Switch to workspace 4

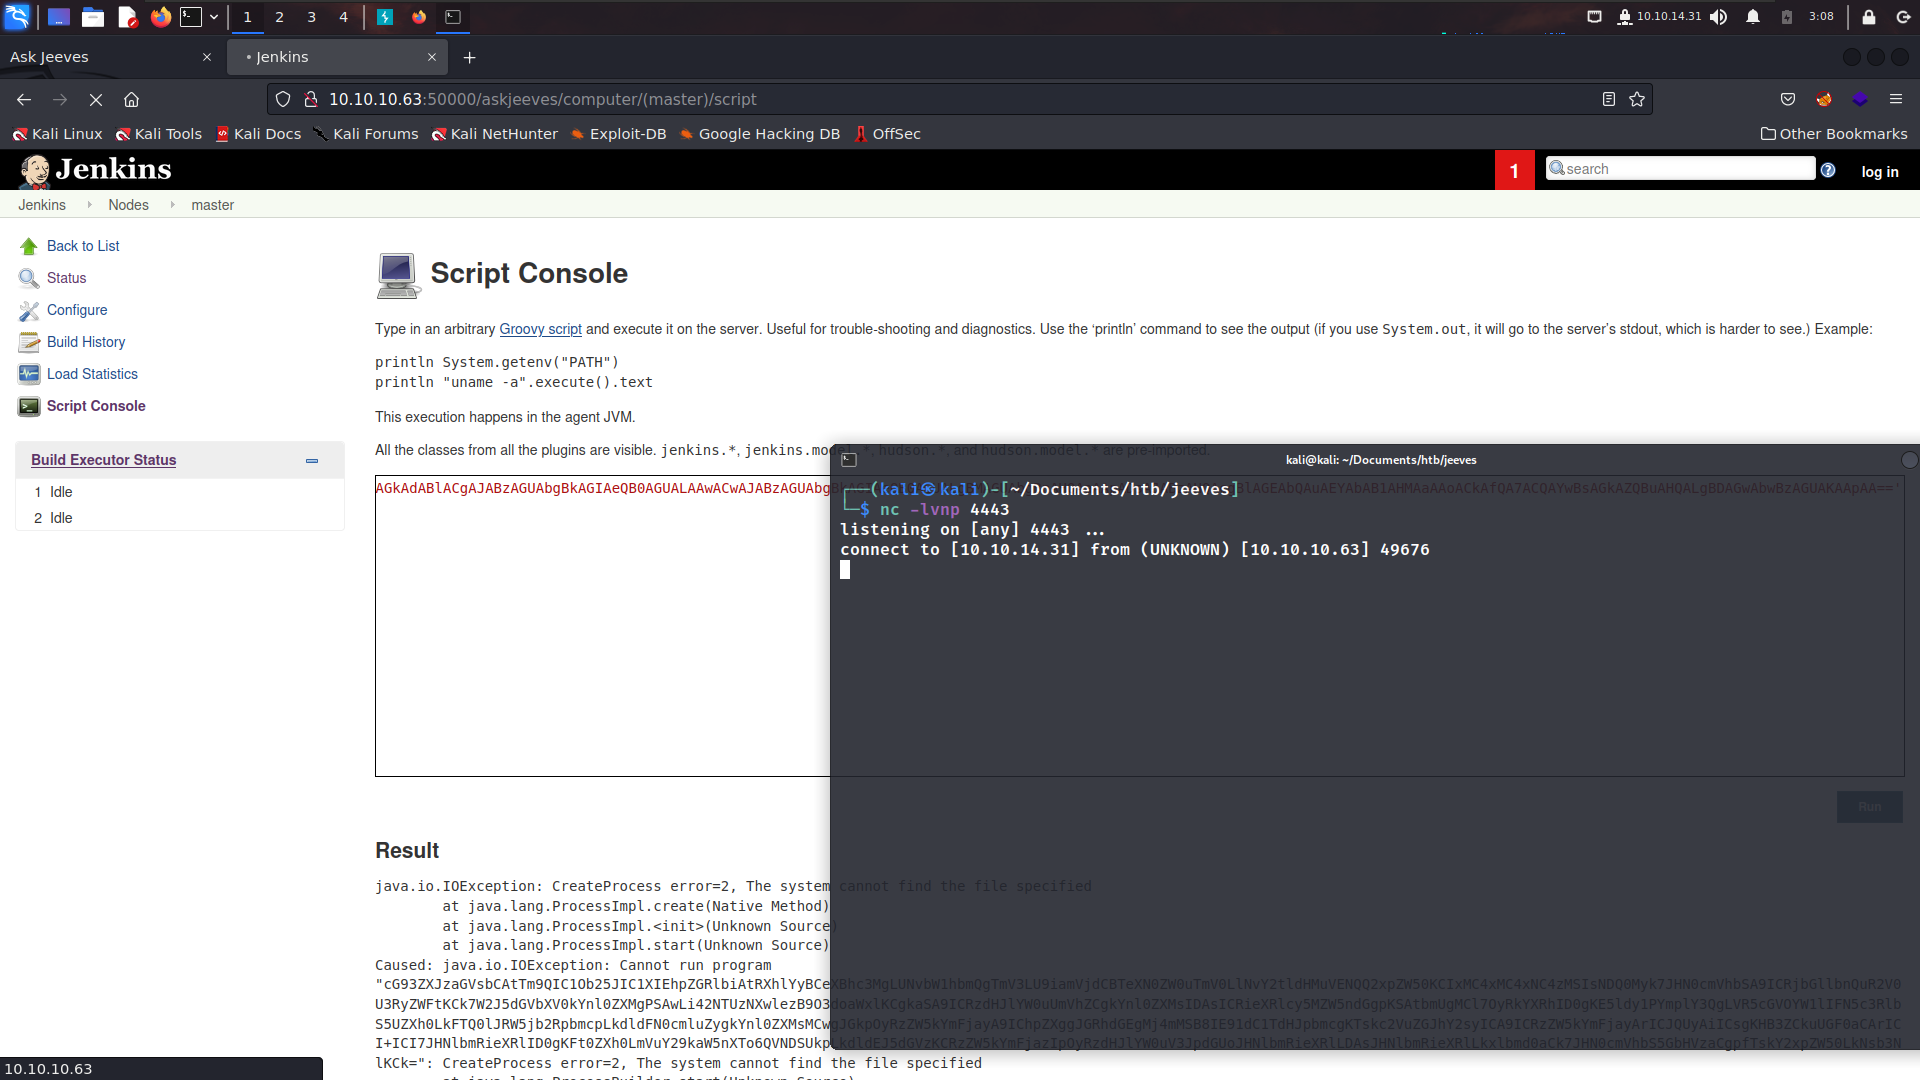click(343, 16)
